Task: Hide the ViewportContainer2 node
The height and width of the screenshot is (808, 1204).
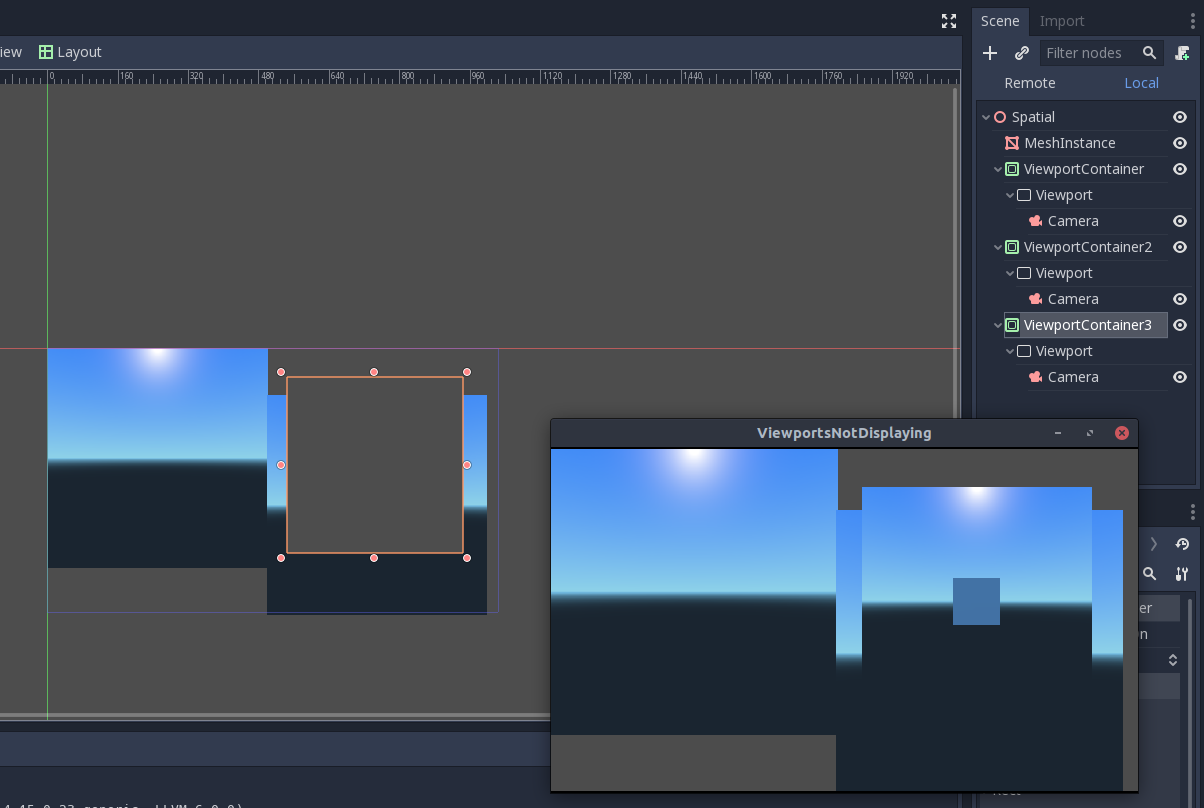Action: [1179, 247]
